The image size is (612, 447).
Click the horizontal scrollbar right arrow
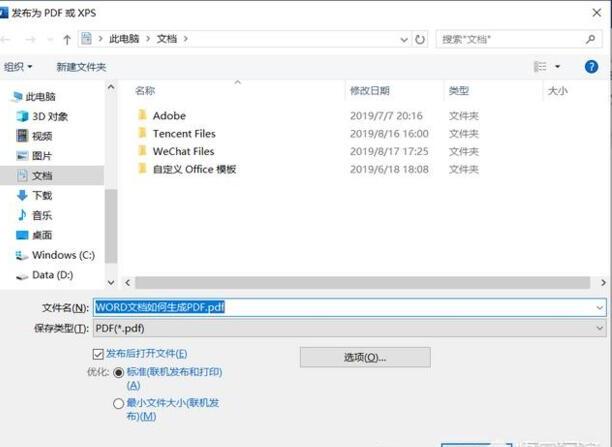click(603, 283)
